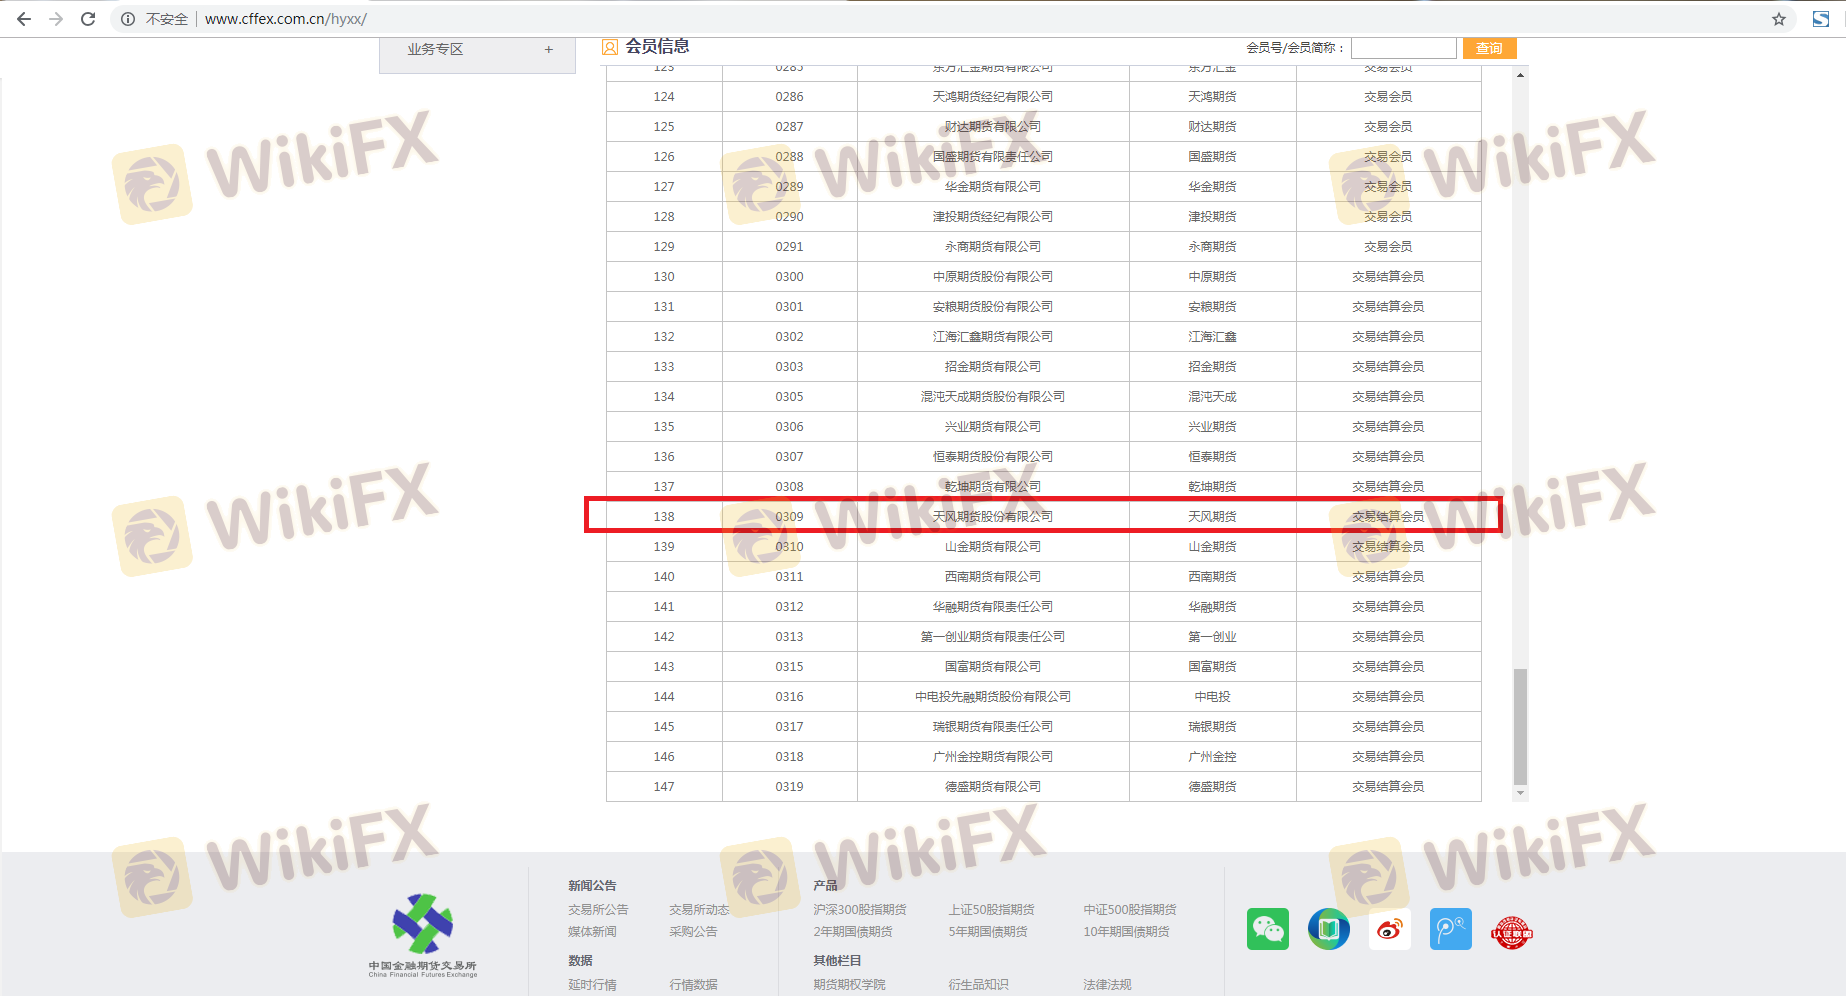Focus the 会员号/会员简称 input field
The width and height of the screenshot is (1846, 996).
(1403, 48)
